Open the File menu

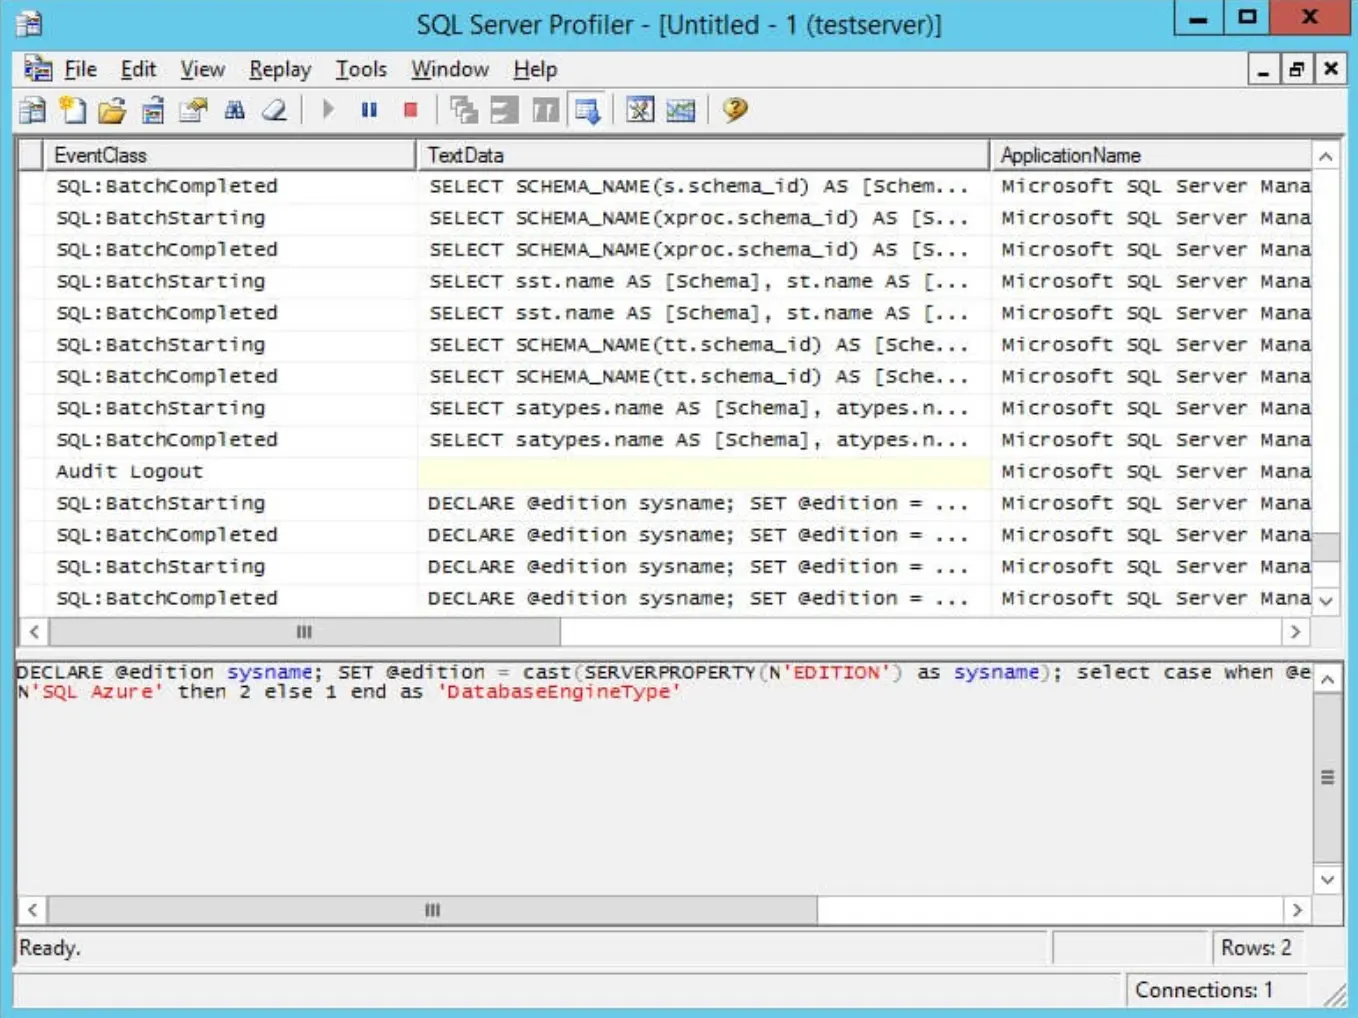80,69
